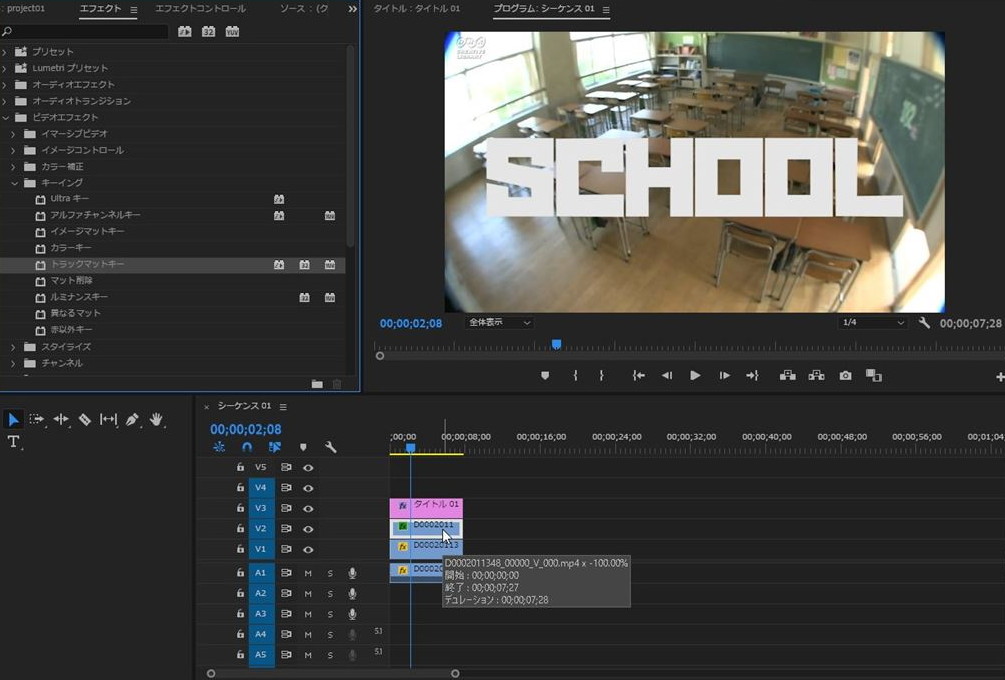
Task: Switch to the エフェクトコントロール tab
Action: pyautogui.click(x=200, y=9)
